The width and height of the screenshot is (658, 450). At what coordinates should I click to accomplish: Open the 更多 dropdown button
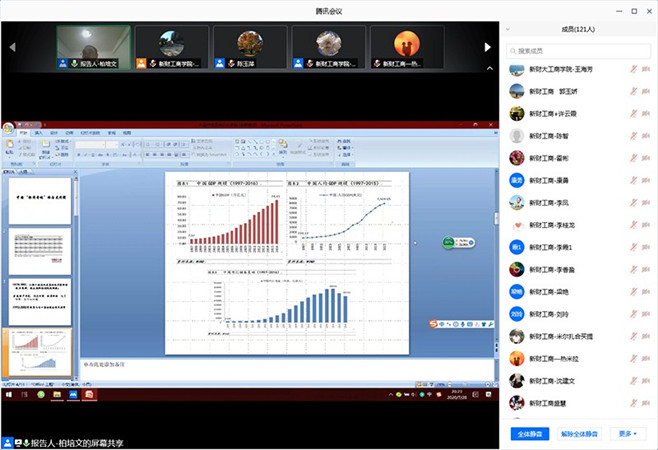[628, 434]
